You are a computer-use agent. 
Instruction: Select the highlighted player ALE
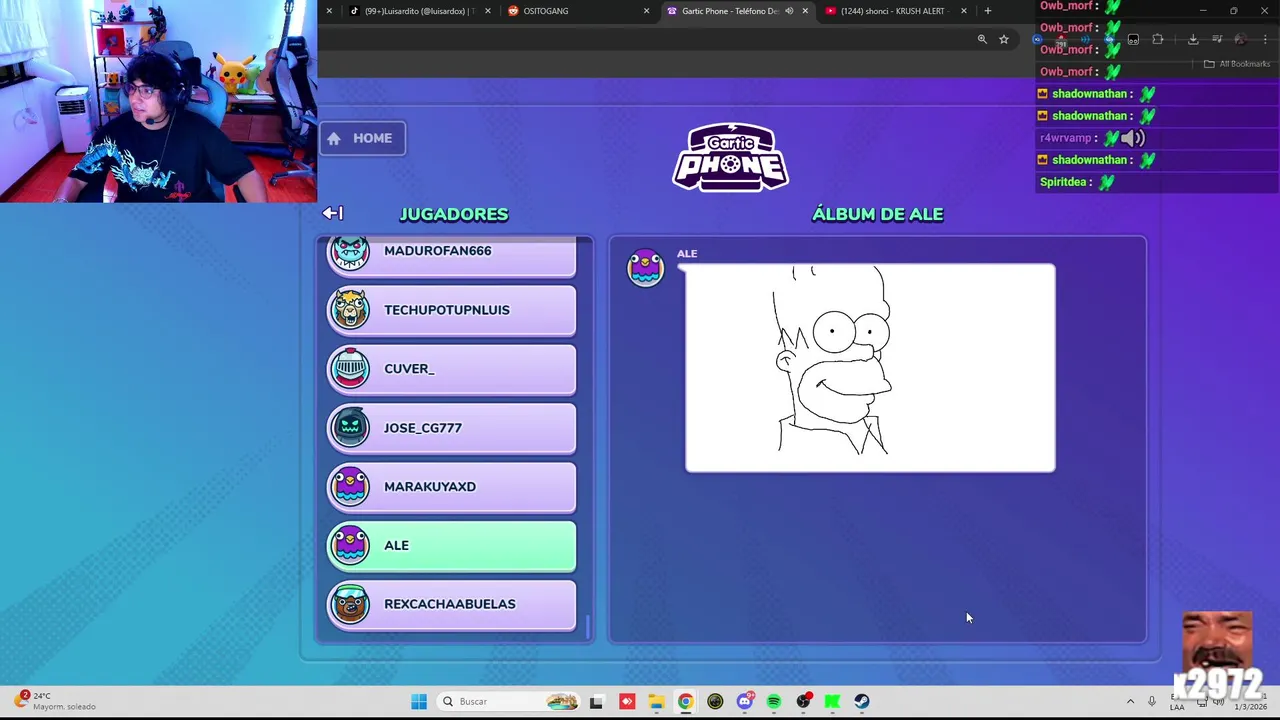point(452,546)
